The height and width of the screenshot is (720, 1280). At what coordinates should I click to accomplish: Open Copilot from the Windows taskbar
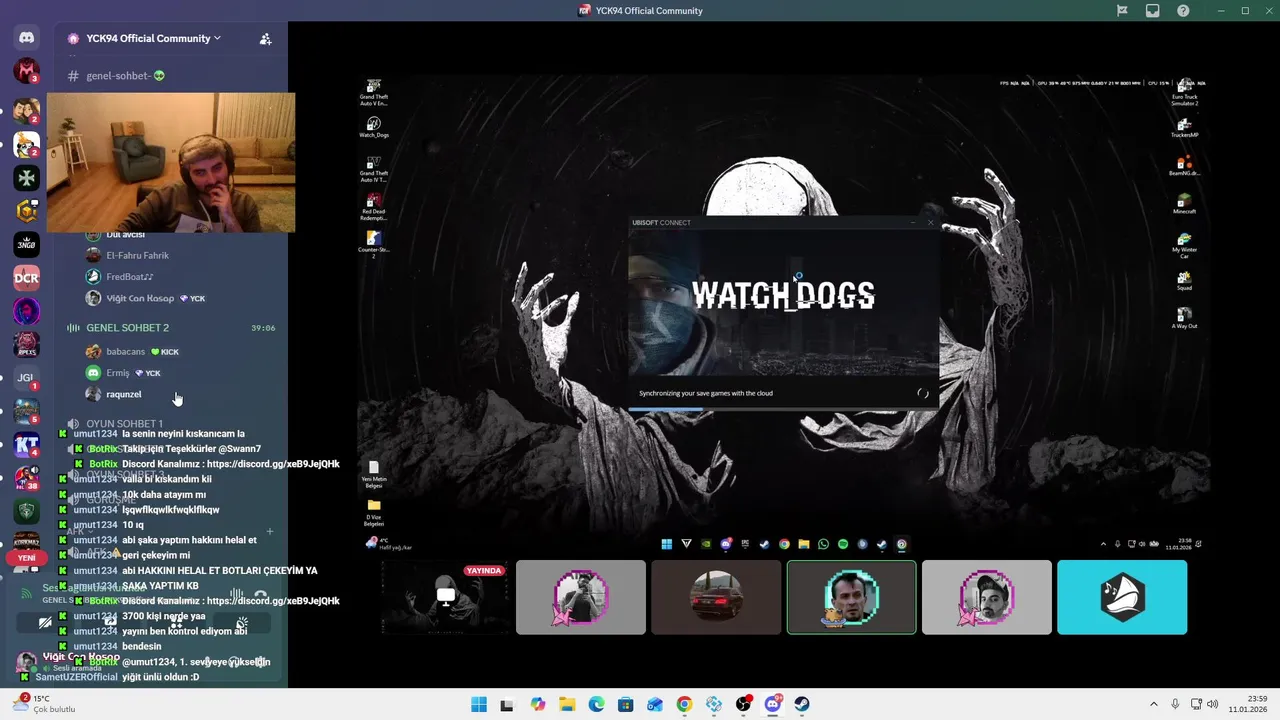click(x=538, y=704)
